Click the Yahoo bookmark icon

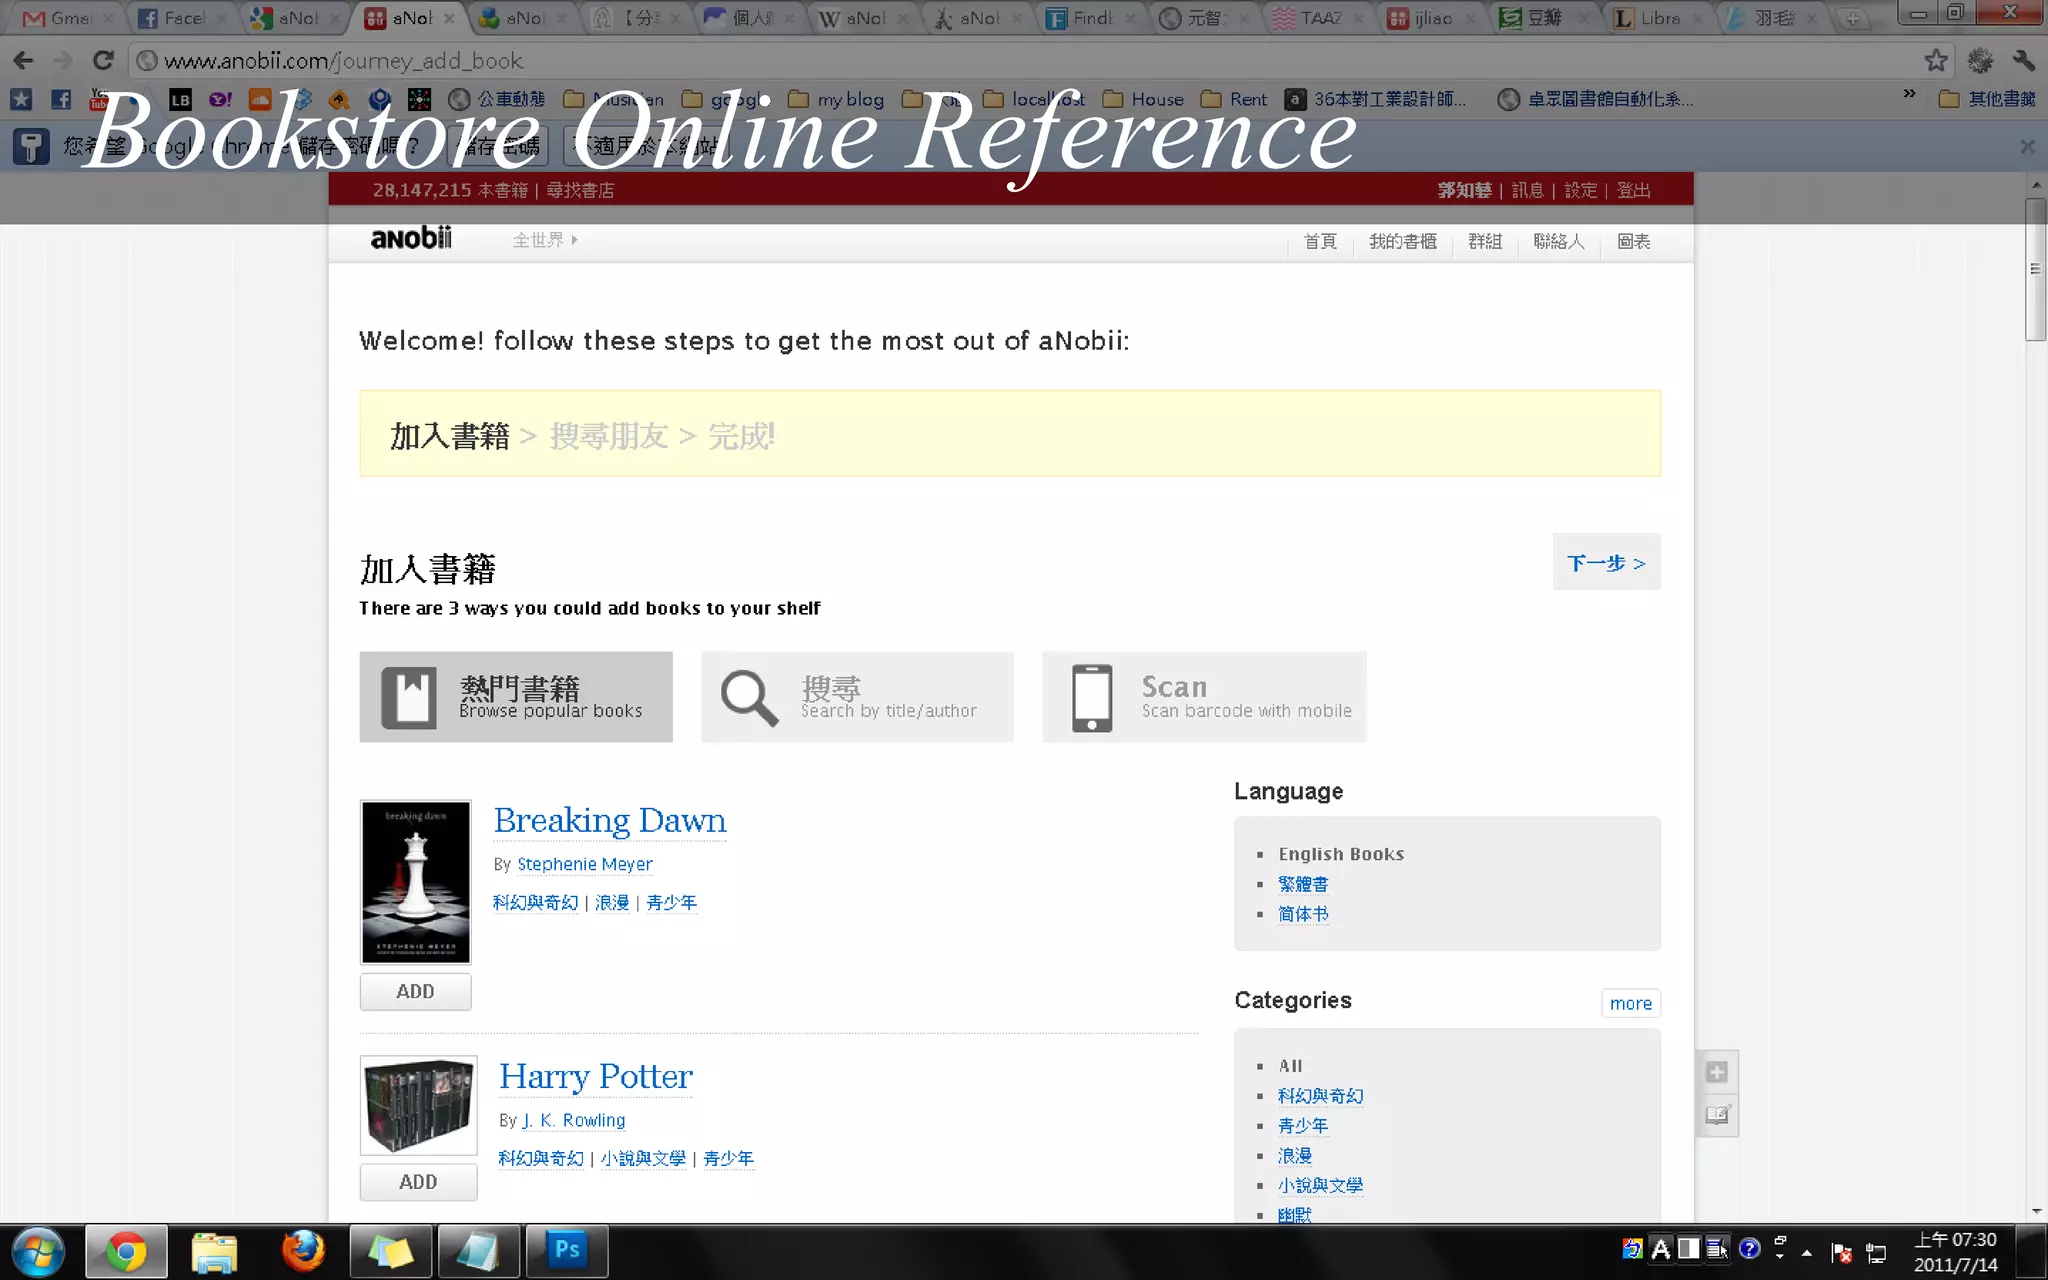click(220, 99)
